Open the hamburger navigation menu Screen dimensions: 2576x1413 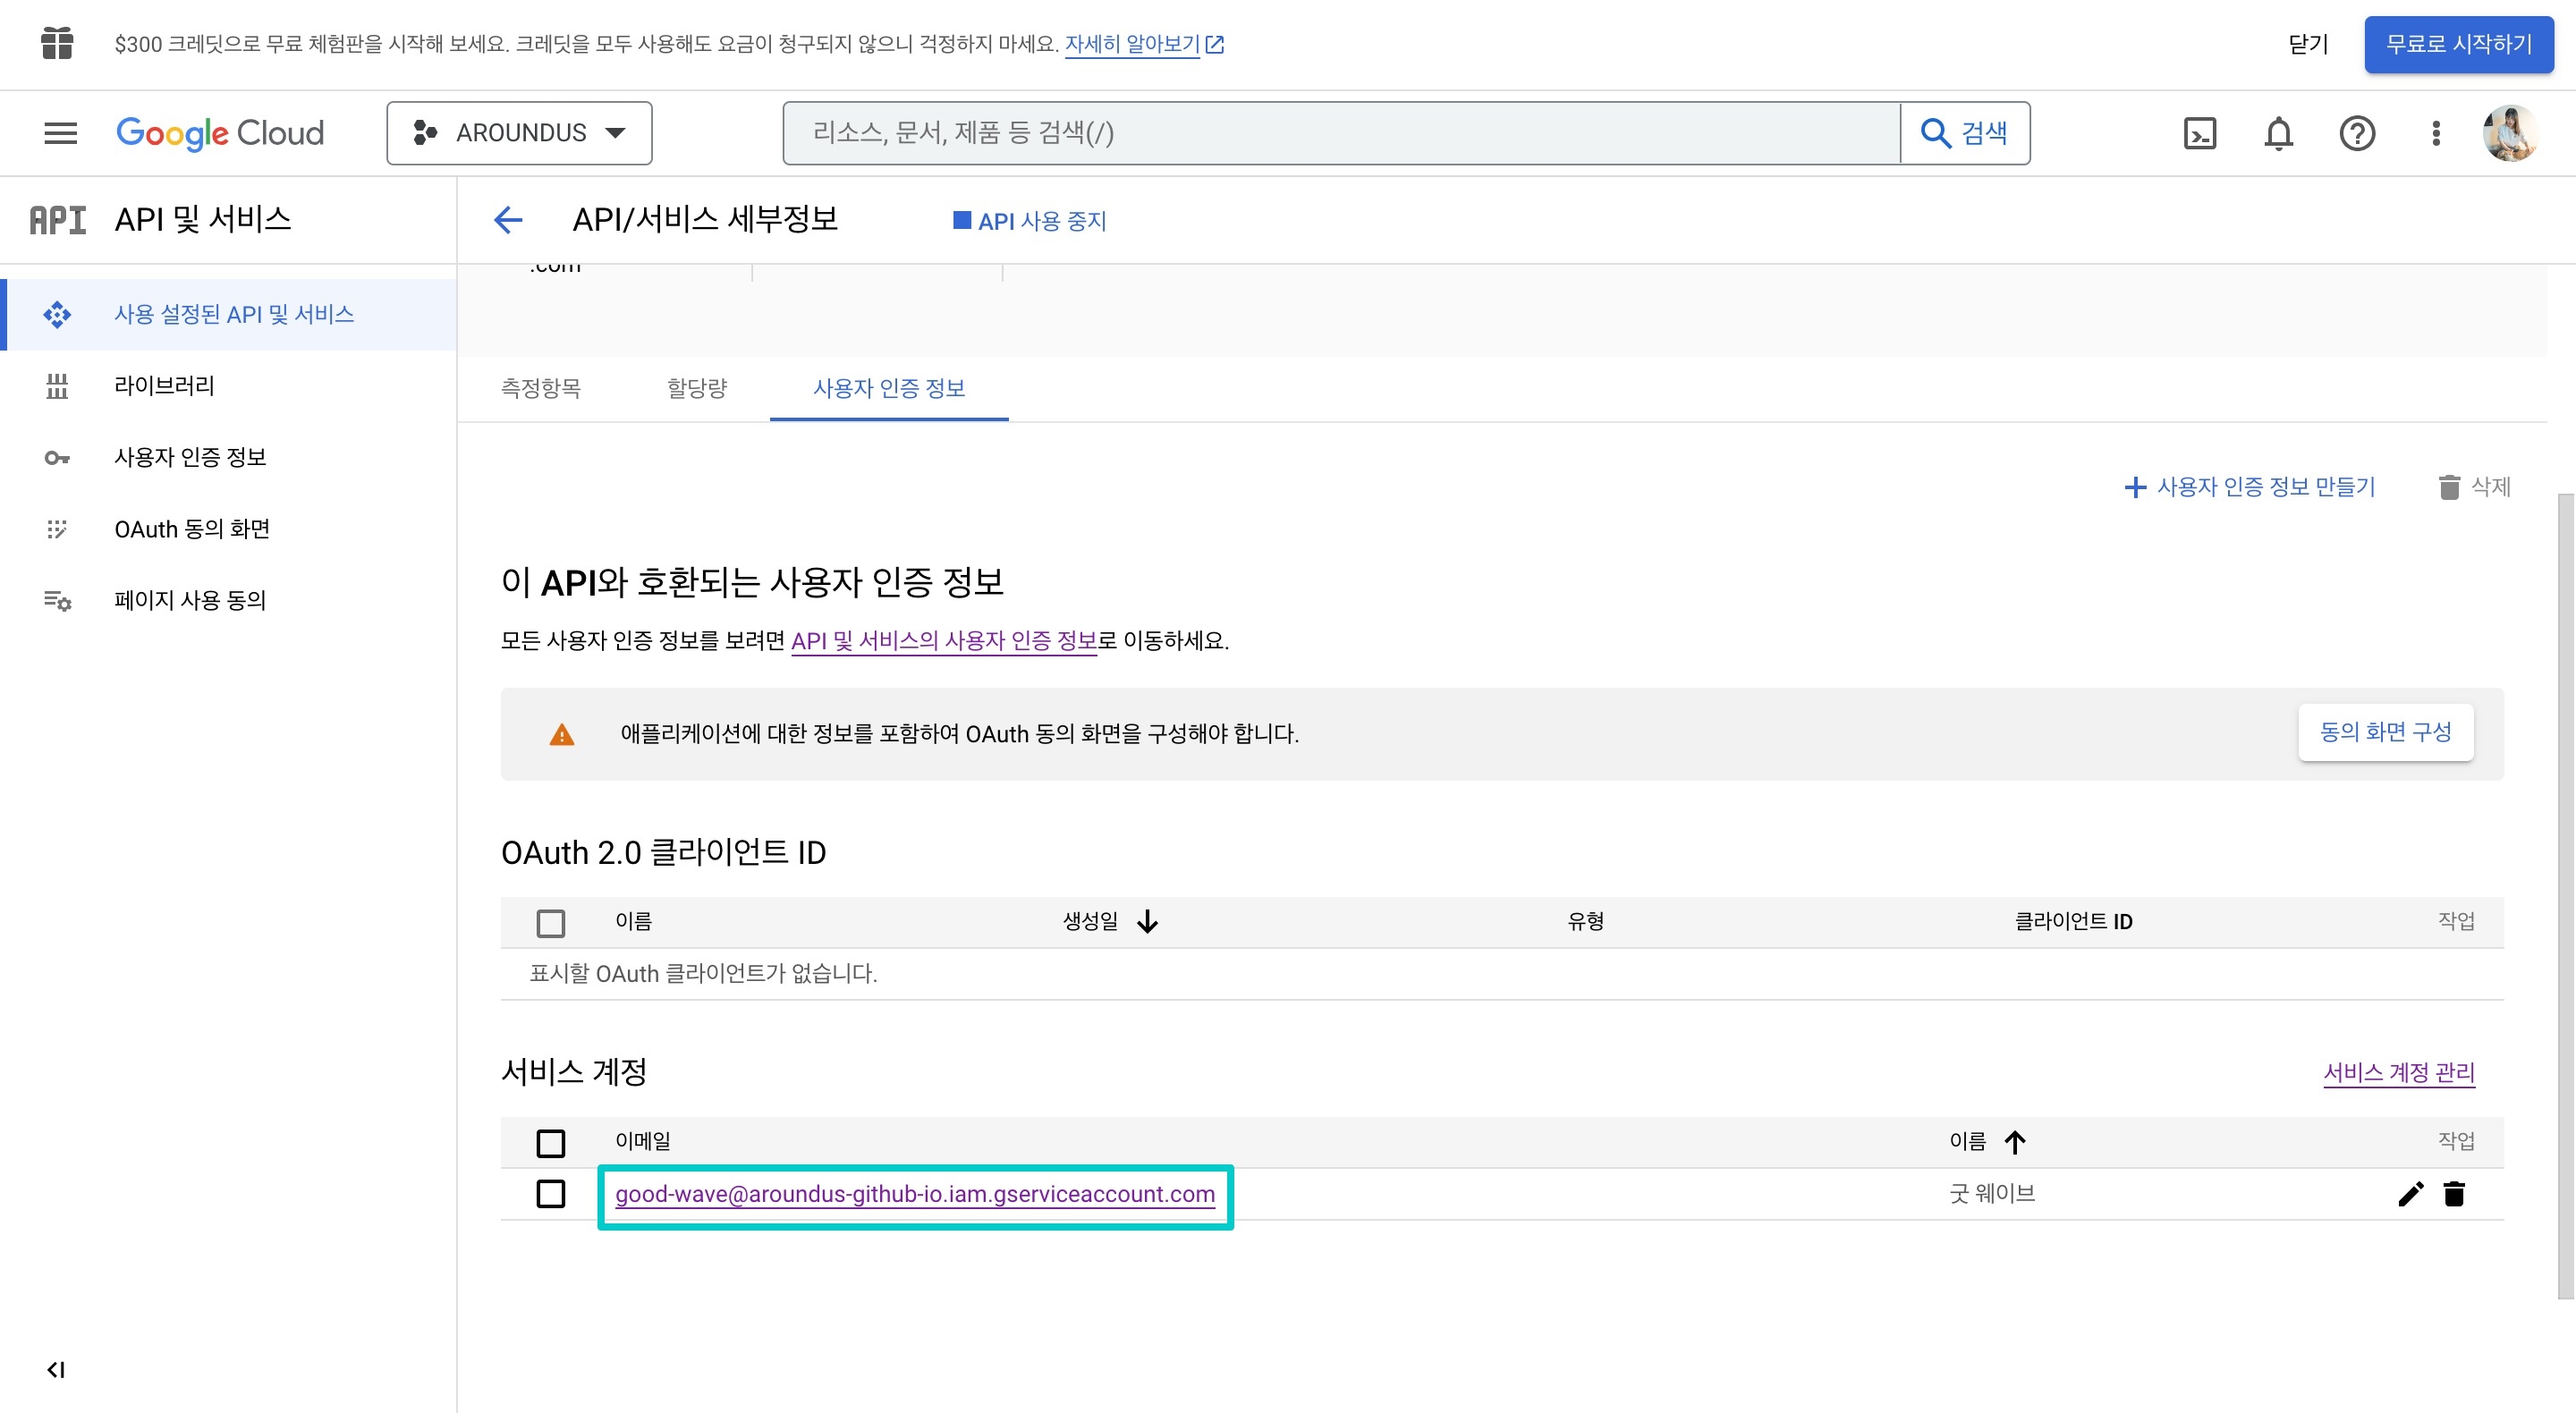[60, 133]
